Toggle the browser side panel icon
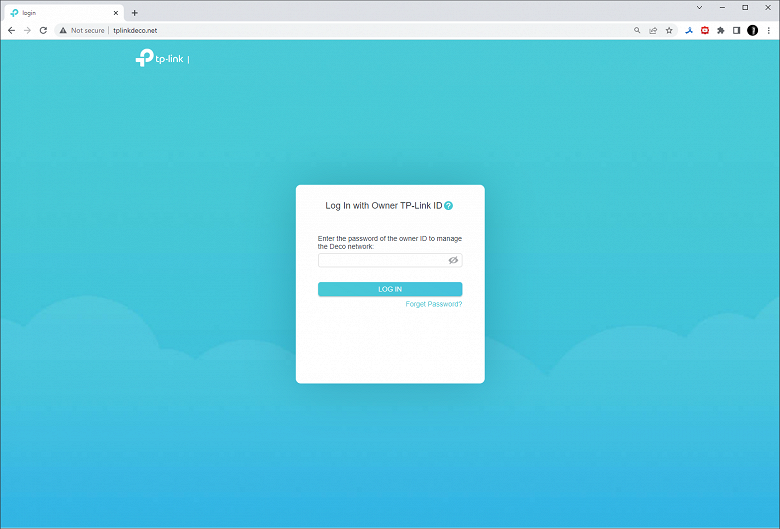The image size is (780, 529). click(737, 30)
